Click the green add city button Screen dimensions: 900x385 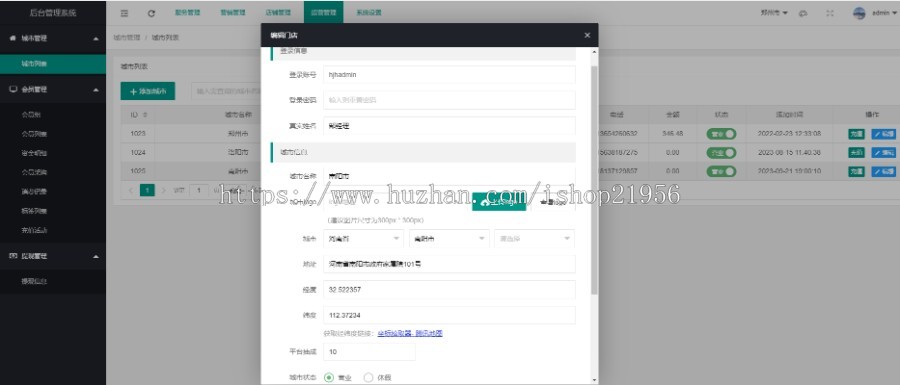[148, 91]
